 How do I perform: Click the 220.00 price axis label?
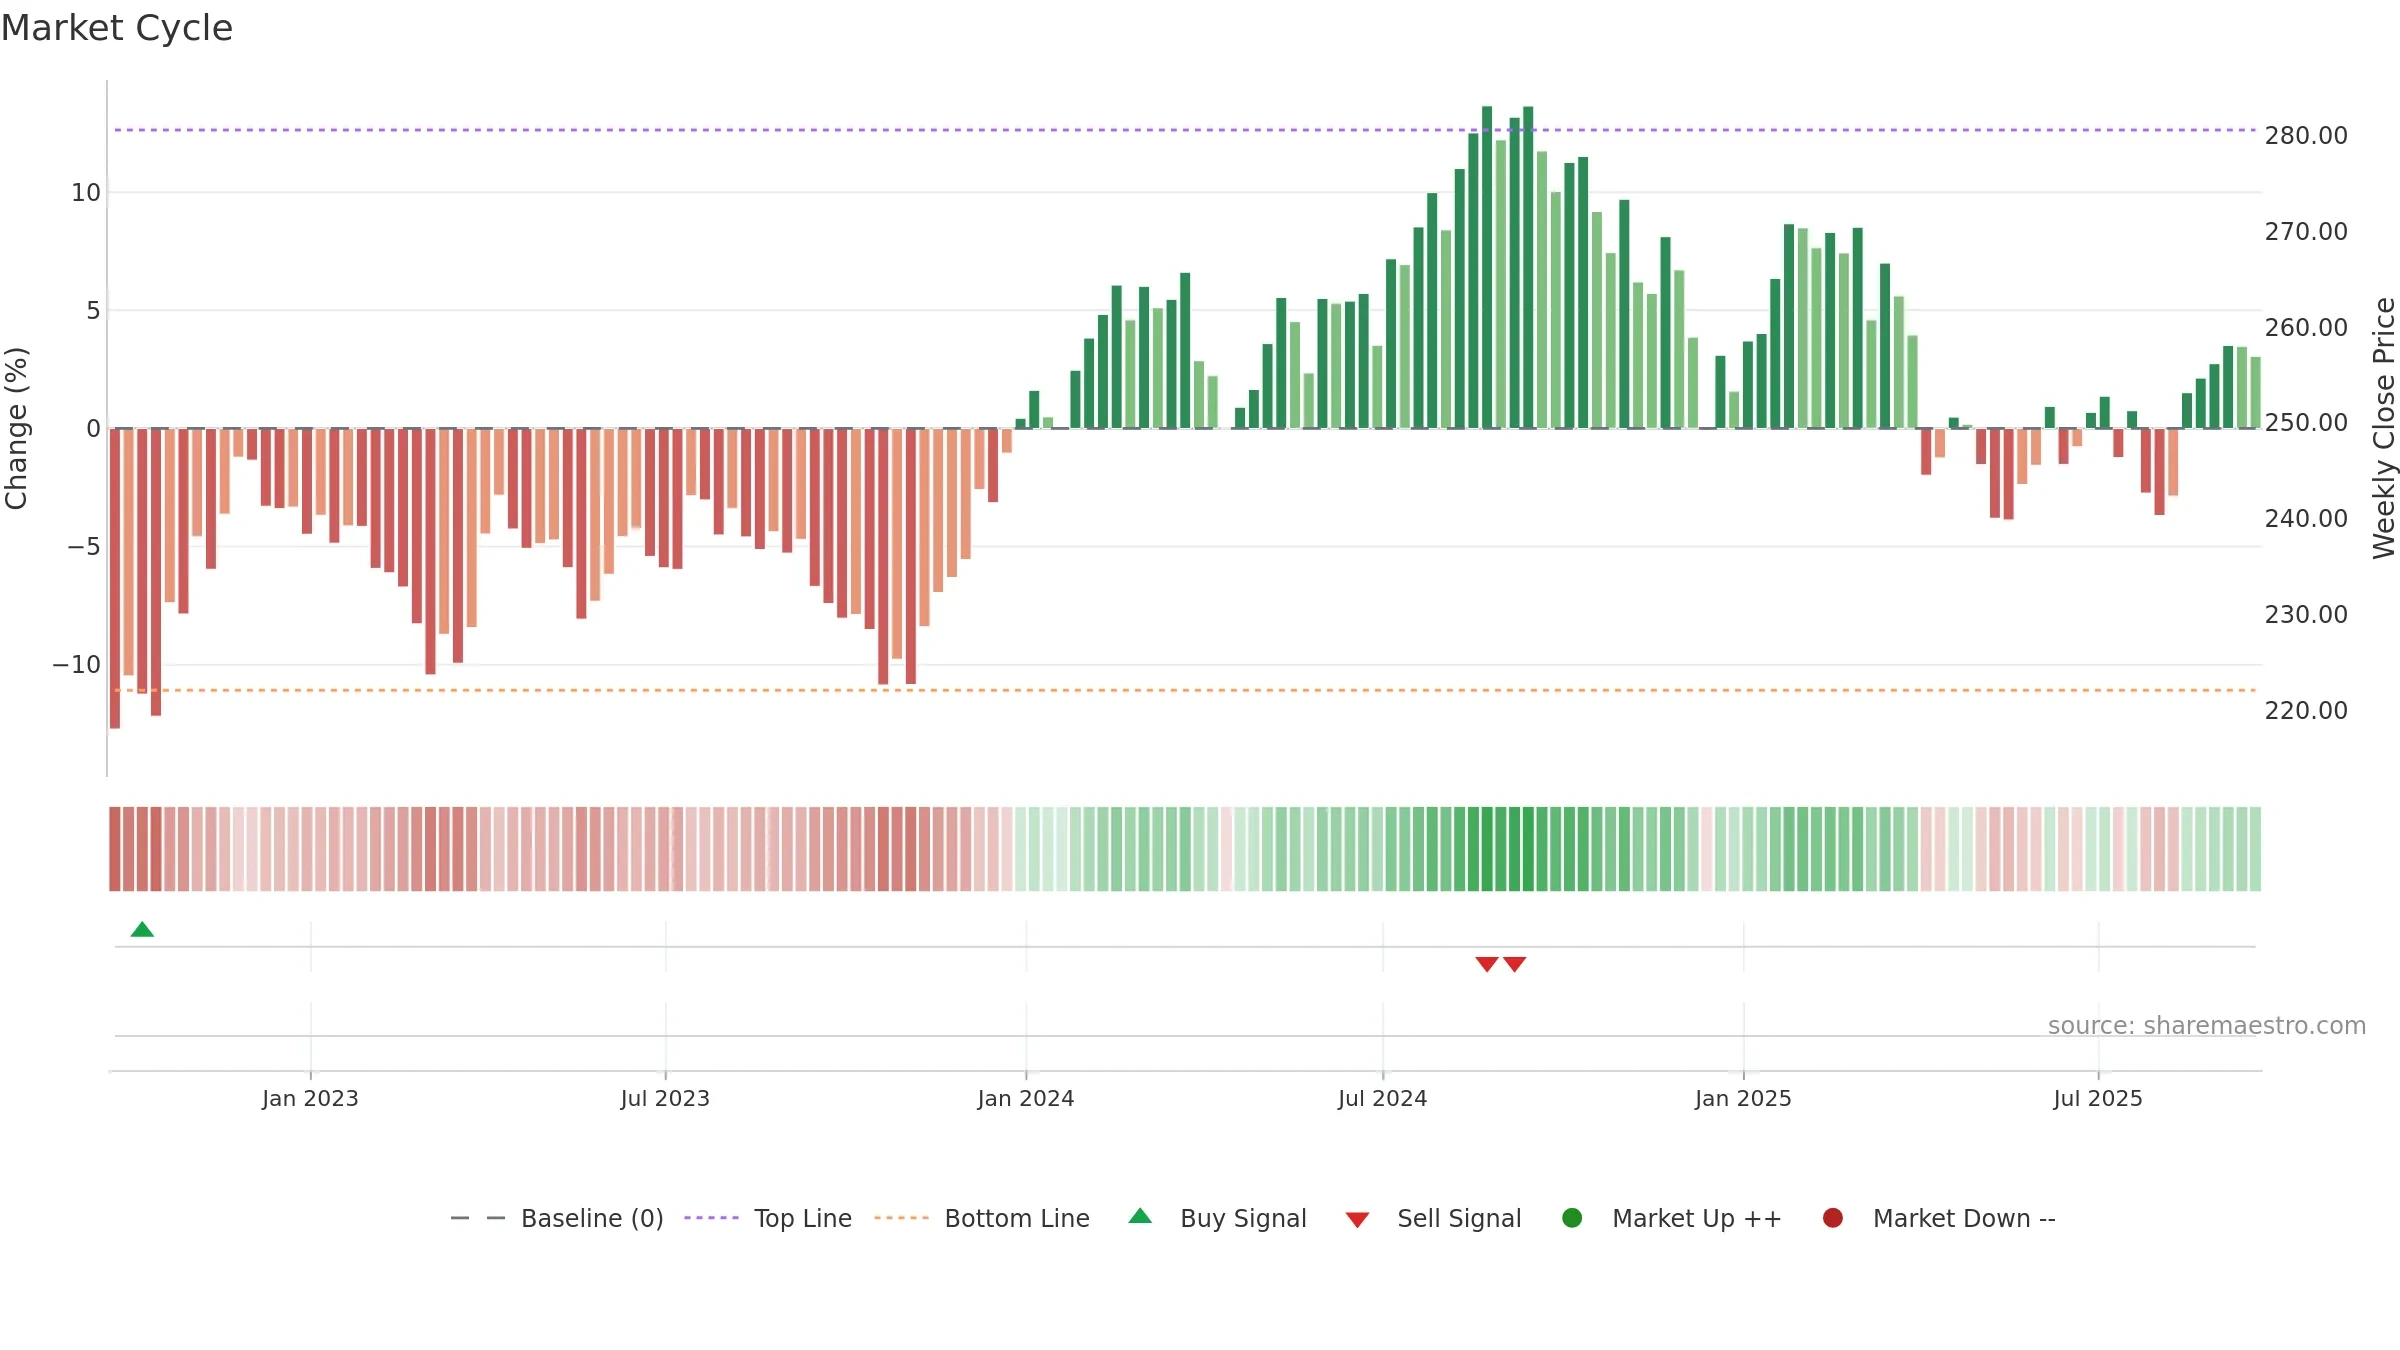tap(2306, 710)
